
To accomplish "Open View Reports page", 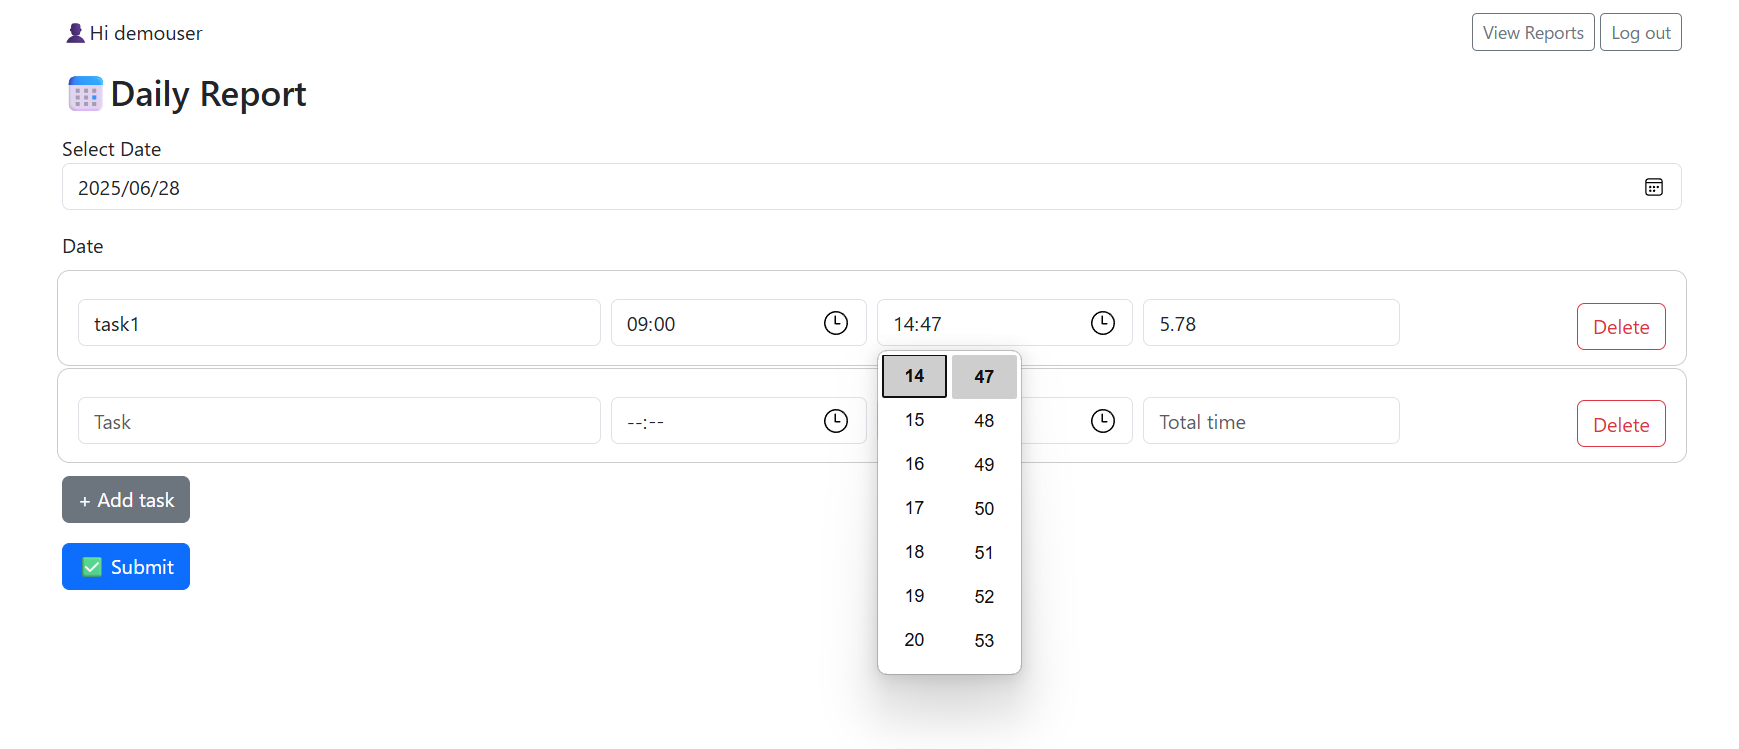I will point(1532,33).
